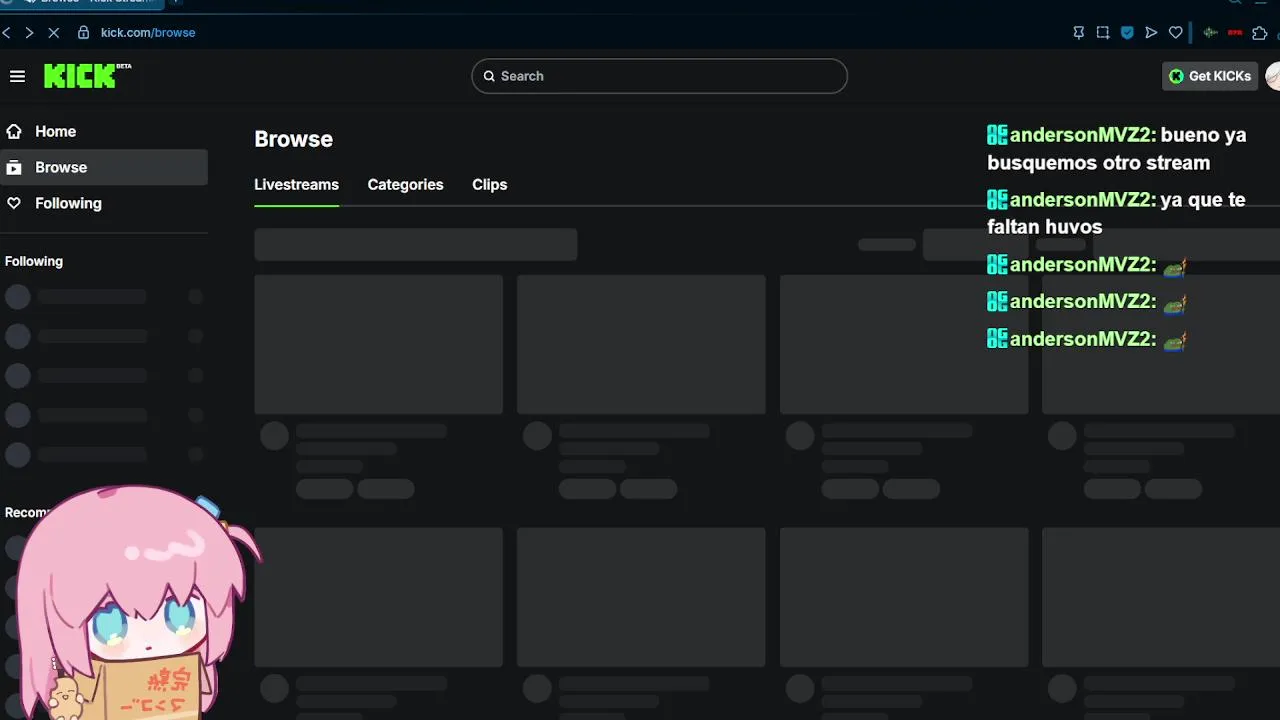Open the hamburger sidebar menu

pyautogui.click(x=17, y=76)
